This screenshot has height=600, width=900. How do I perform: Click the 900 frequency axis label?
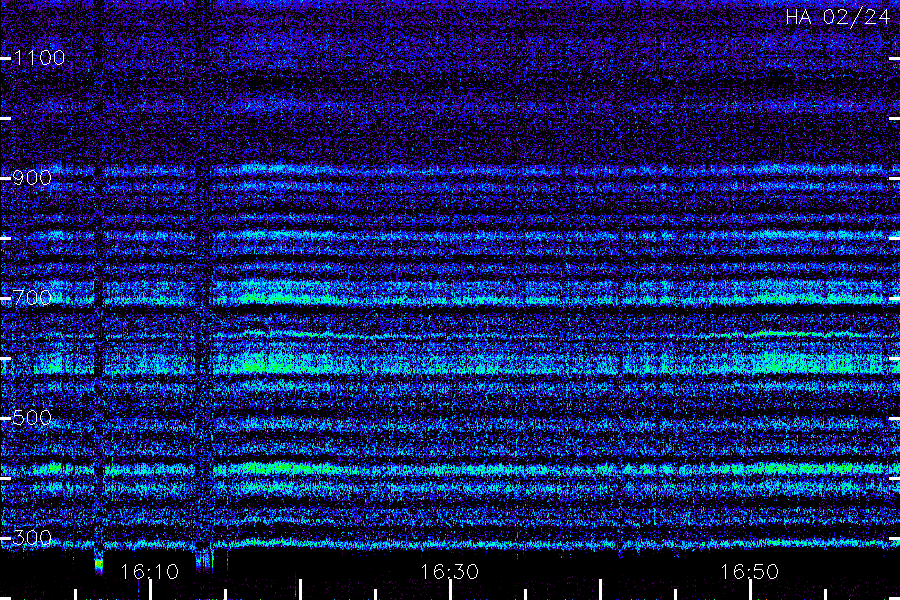pos(32,178)
